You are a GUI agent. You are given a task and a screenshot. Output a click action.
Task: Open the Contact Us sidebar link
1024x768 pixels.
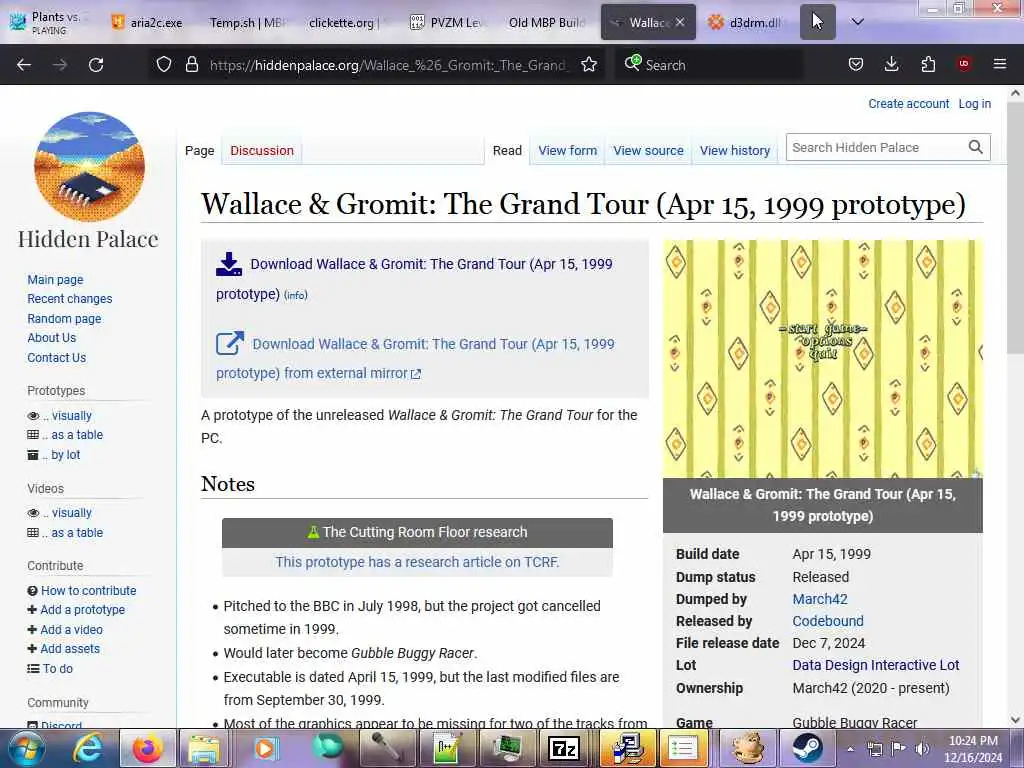tap(57, 357)
